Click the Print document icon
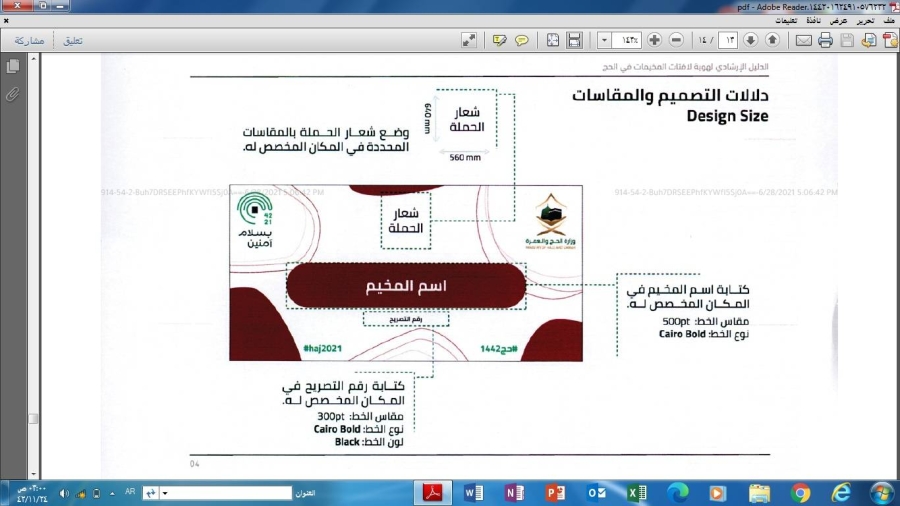Image resolution: width=900 pixels, height=506 pixels. pyautogui.click(x=825, y=40)
